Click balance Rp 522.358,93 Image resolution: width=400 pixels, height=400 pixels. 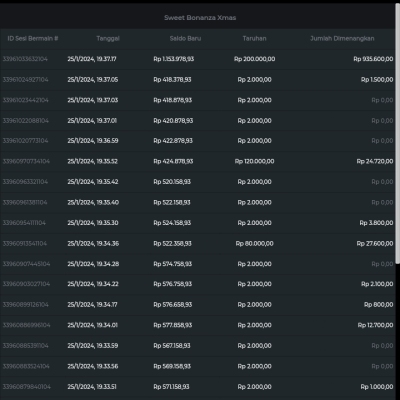[x=172, y=243]
